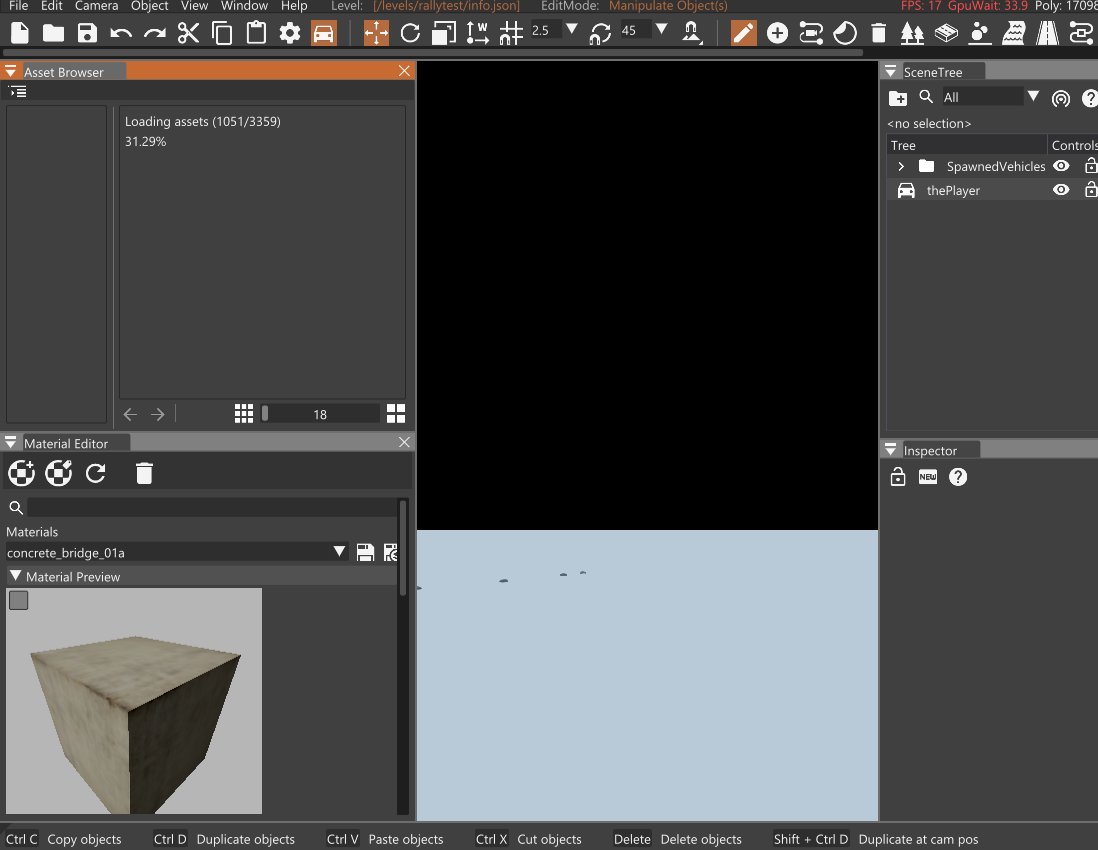The height and width of the screenshot is (850, 1098).
Task: Open the rotation snap angle dropdown arrow
Action: tap(662, 29)
